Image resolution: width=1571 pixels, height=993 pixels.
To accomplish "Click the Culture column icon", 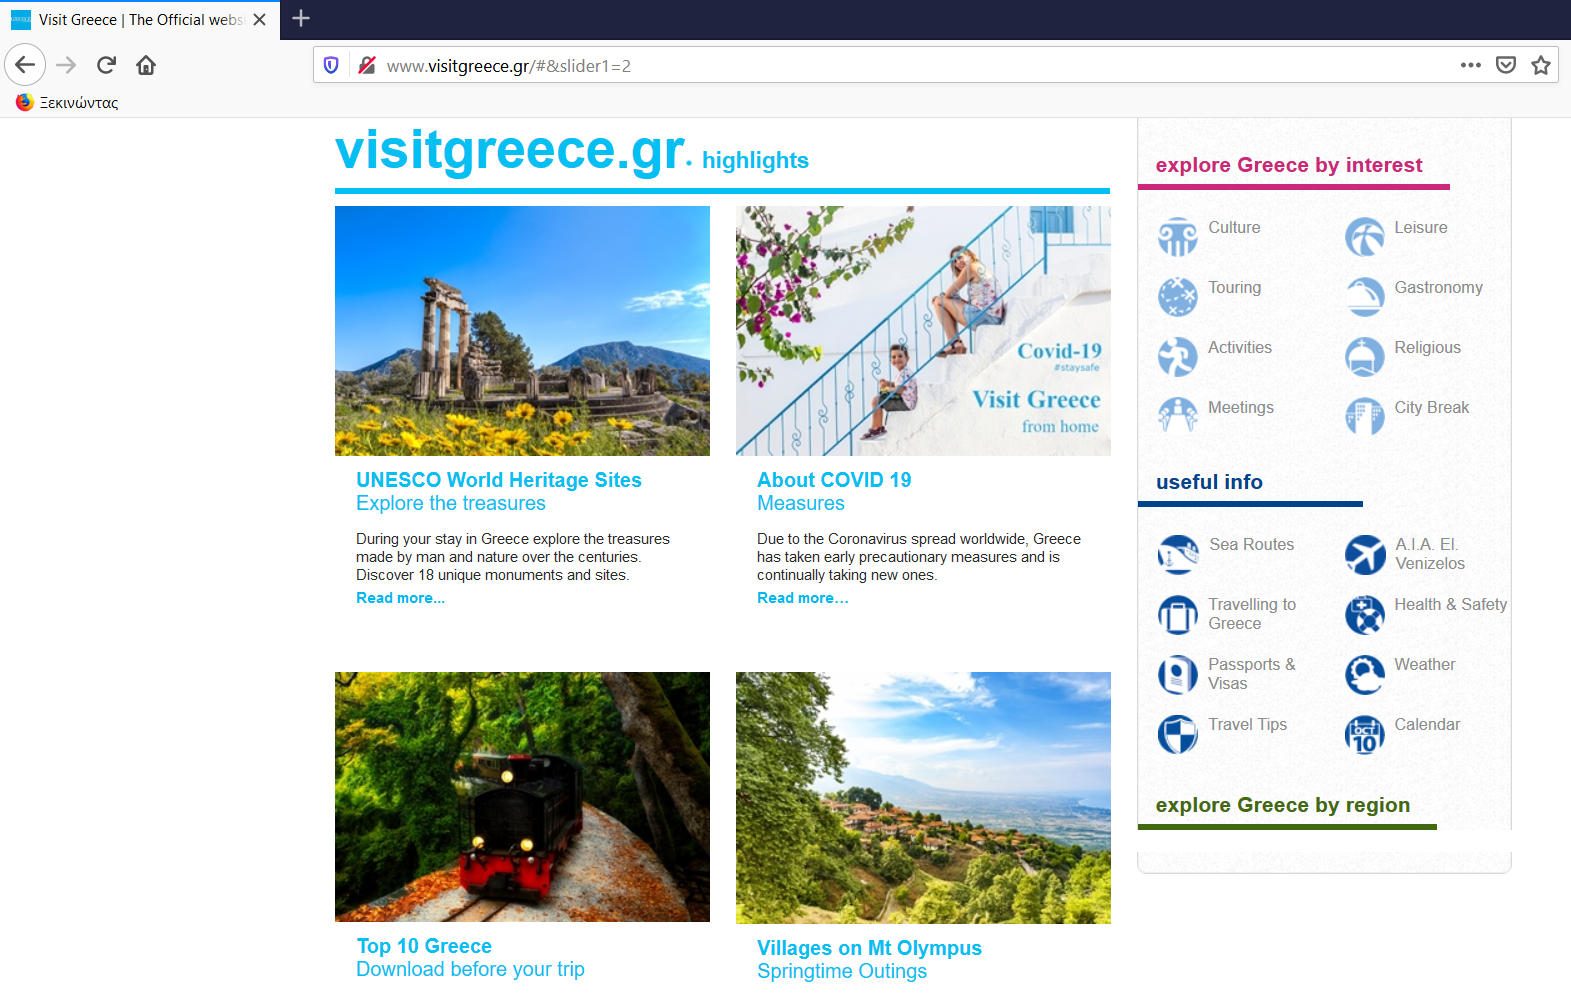I will [x=1177, y=237].
